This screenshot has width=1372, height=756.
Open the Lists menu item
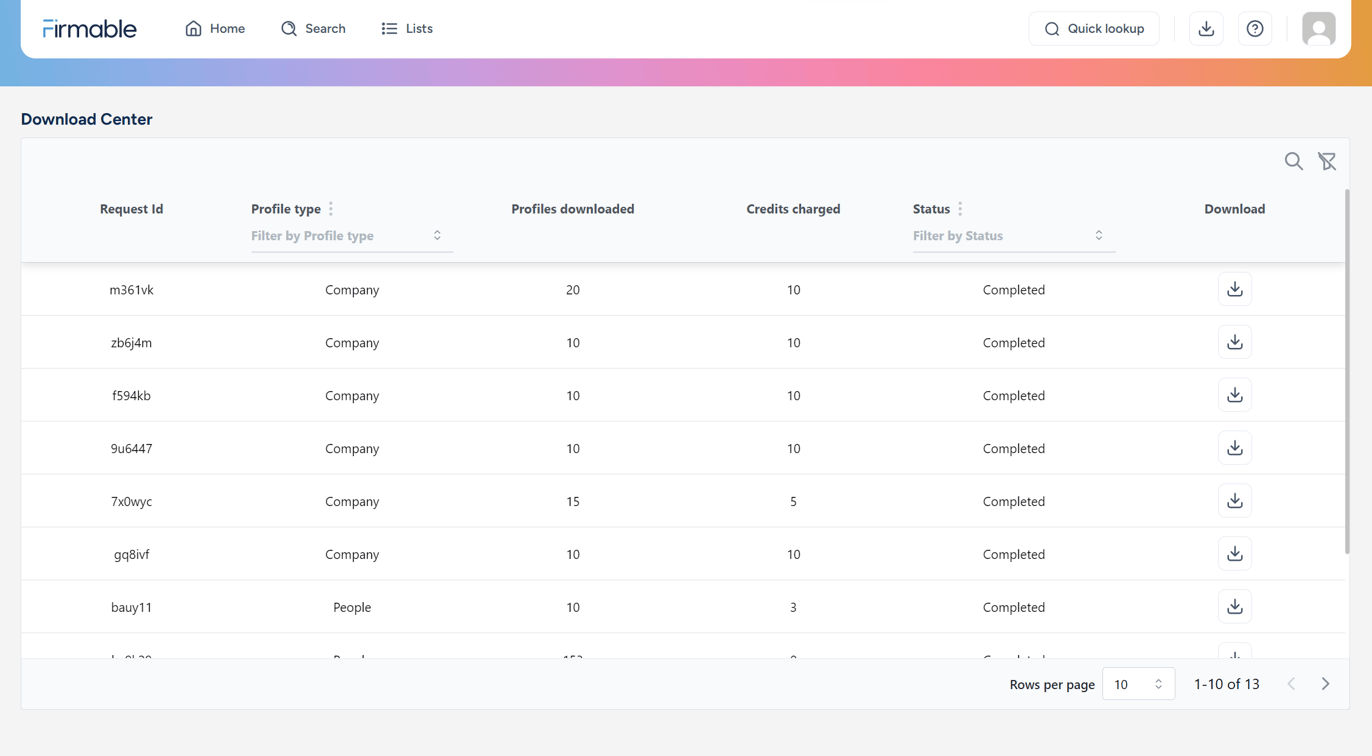407,29
